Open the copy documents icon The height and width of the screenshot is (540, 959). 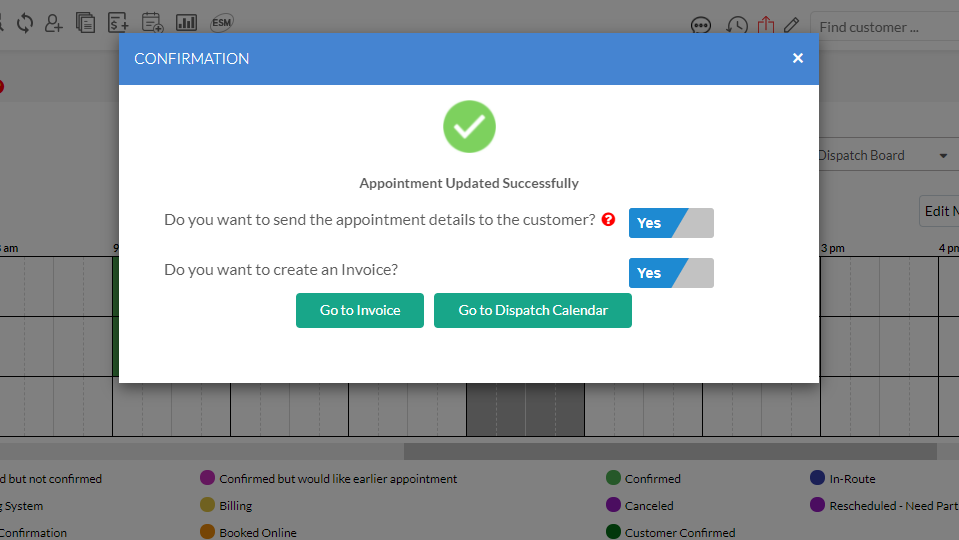click(x=86, y=22)
